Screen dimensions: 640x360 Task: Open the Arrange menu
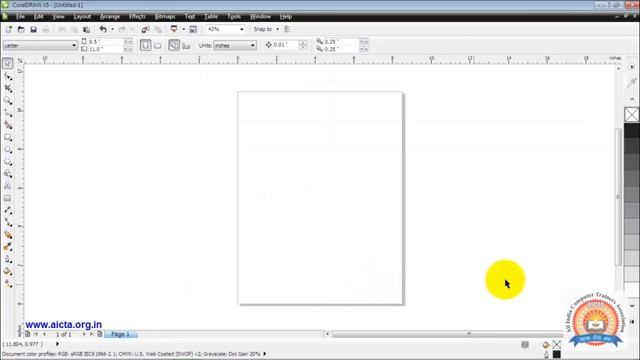tap(110, 17)
